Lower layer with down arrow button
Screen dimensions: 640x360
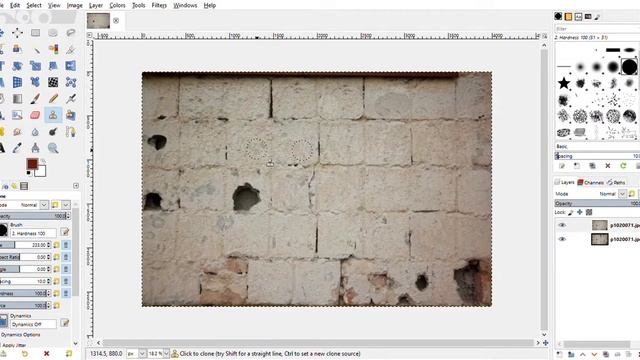pos(594,355)
